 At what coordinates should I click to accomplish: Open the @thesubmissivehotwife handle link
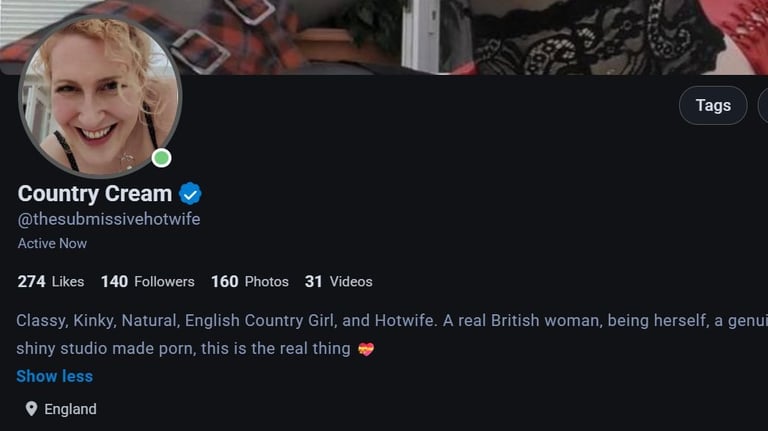[109, 219]
